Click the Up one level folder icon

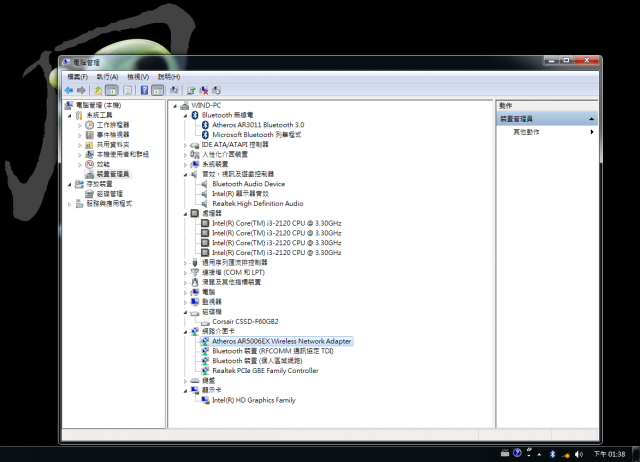coord(98,90)
